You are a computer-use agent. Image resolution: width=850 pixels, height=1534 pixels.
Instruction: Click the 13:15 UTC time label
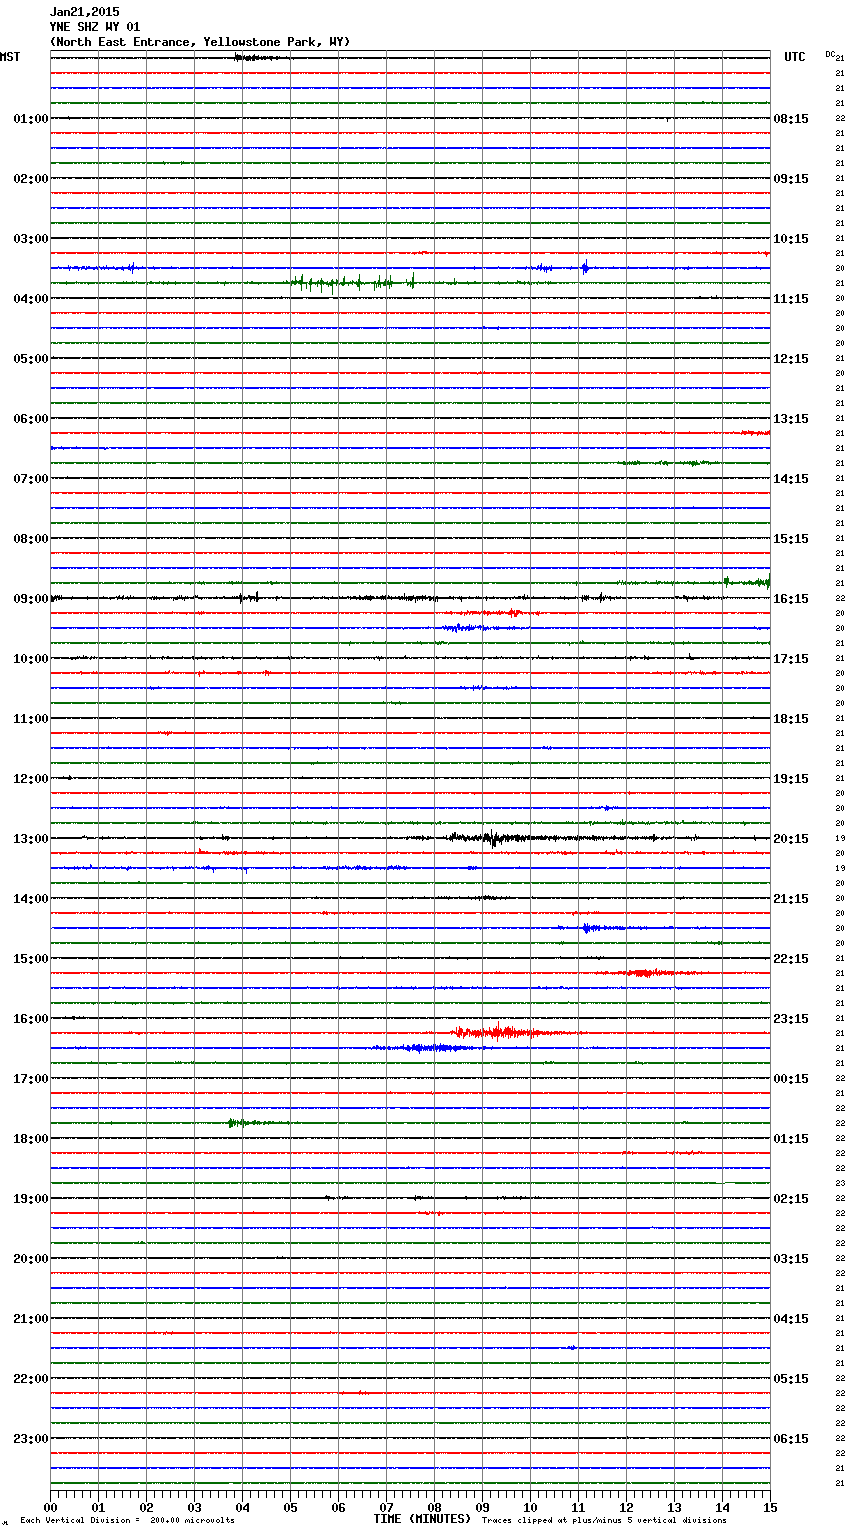point(791,419)
